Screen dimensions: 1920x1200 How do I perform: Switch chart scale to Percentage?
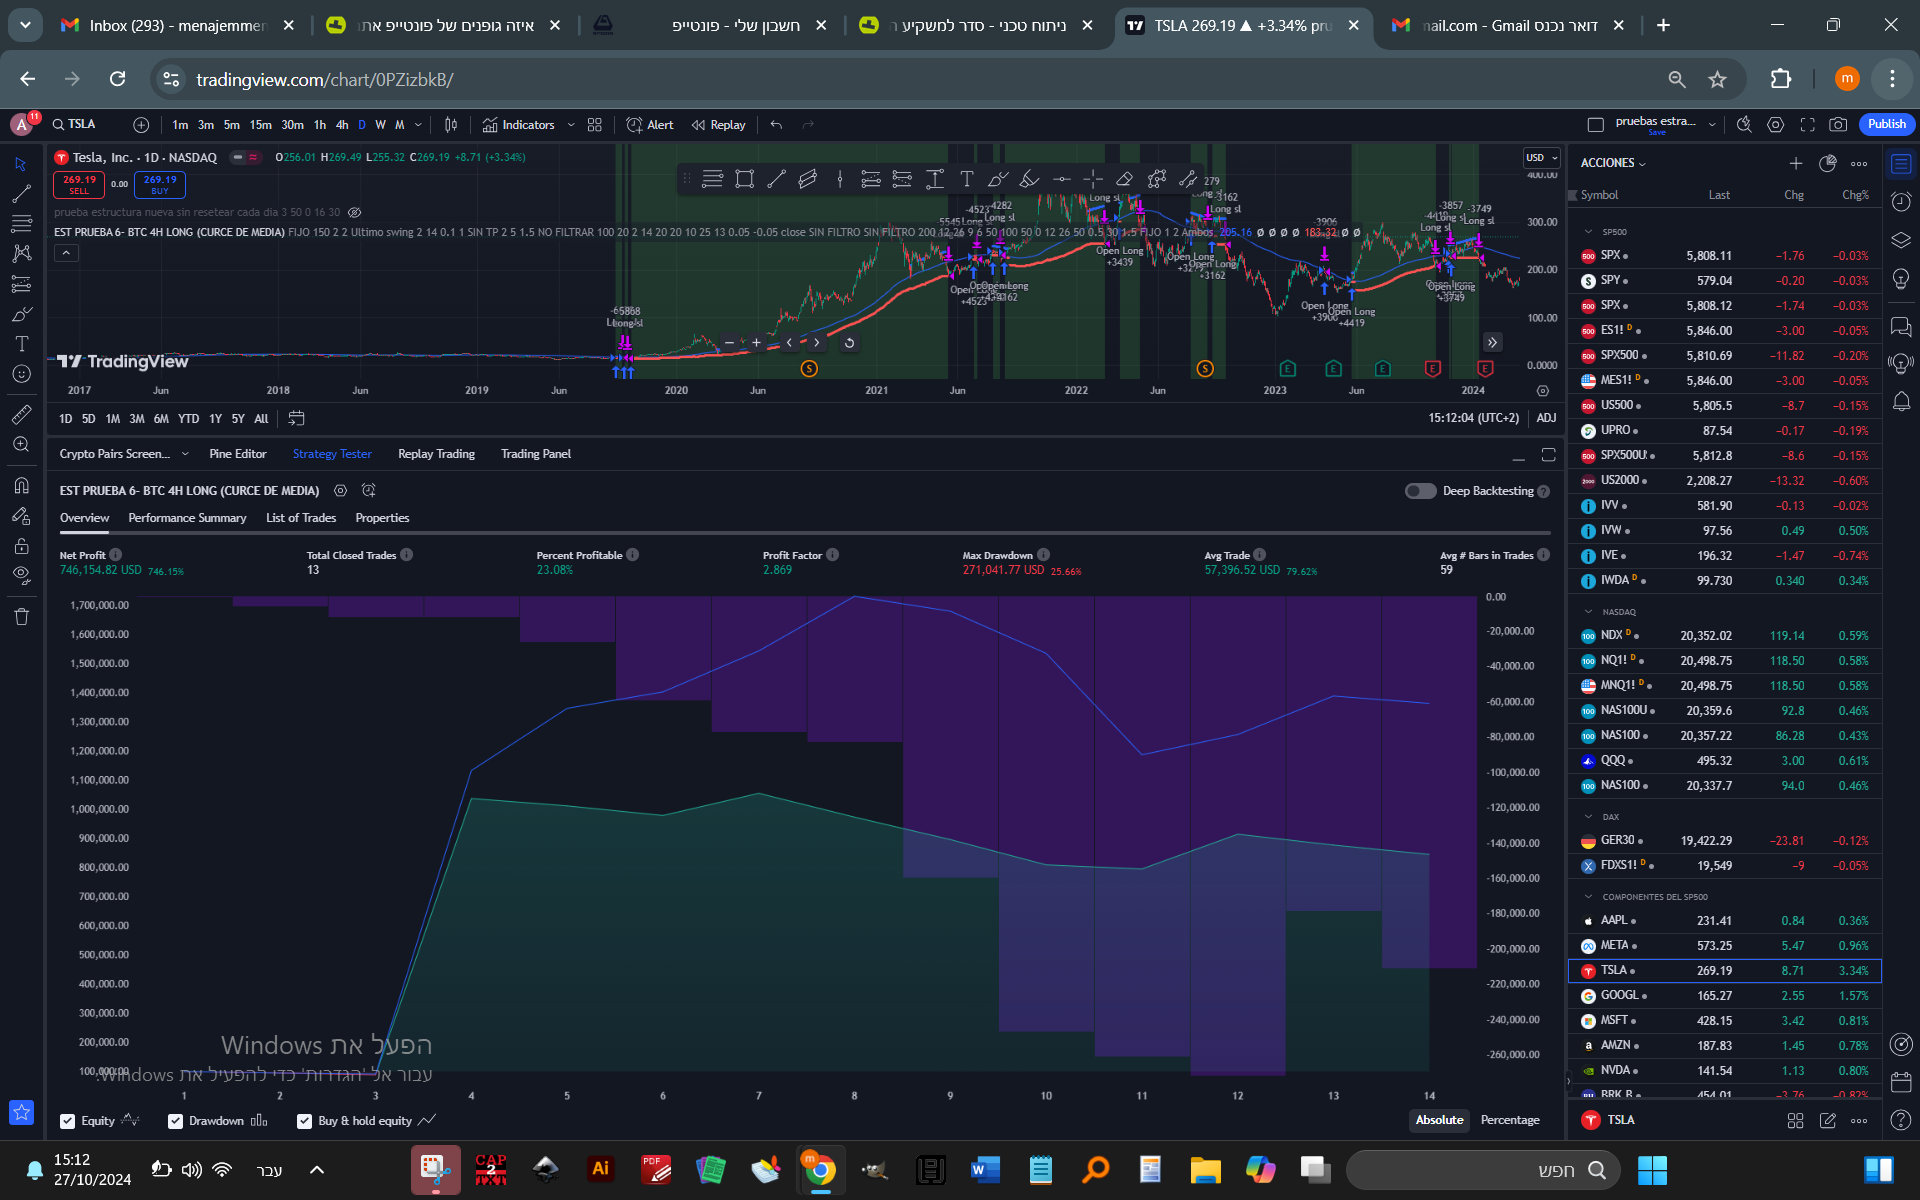[x=1509, y=1120]
